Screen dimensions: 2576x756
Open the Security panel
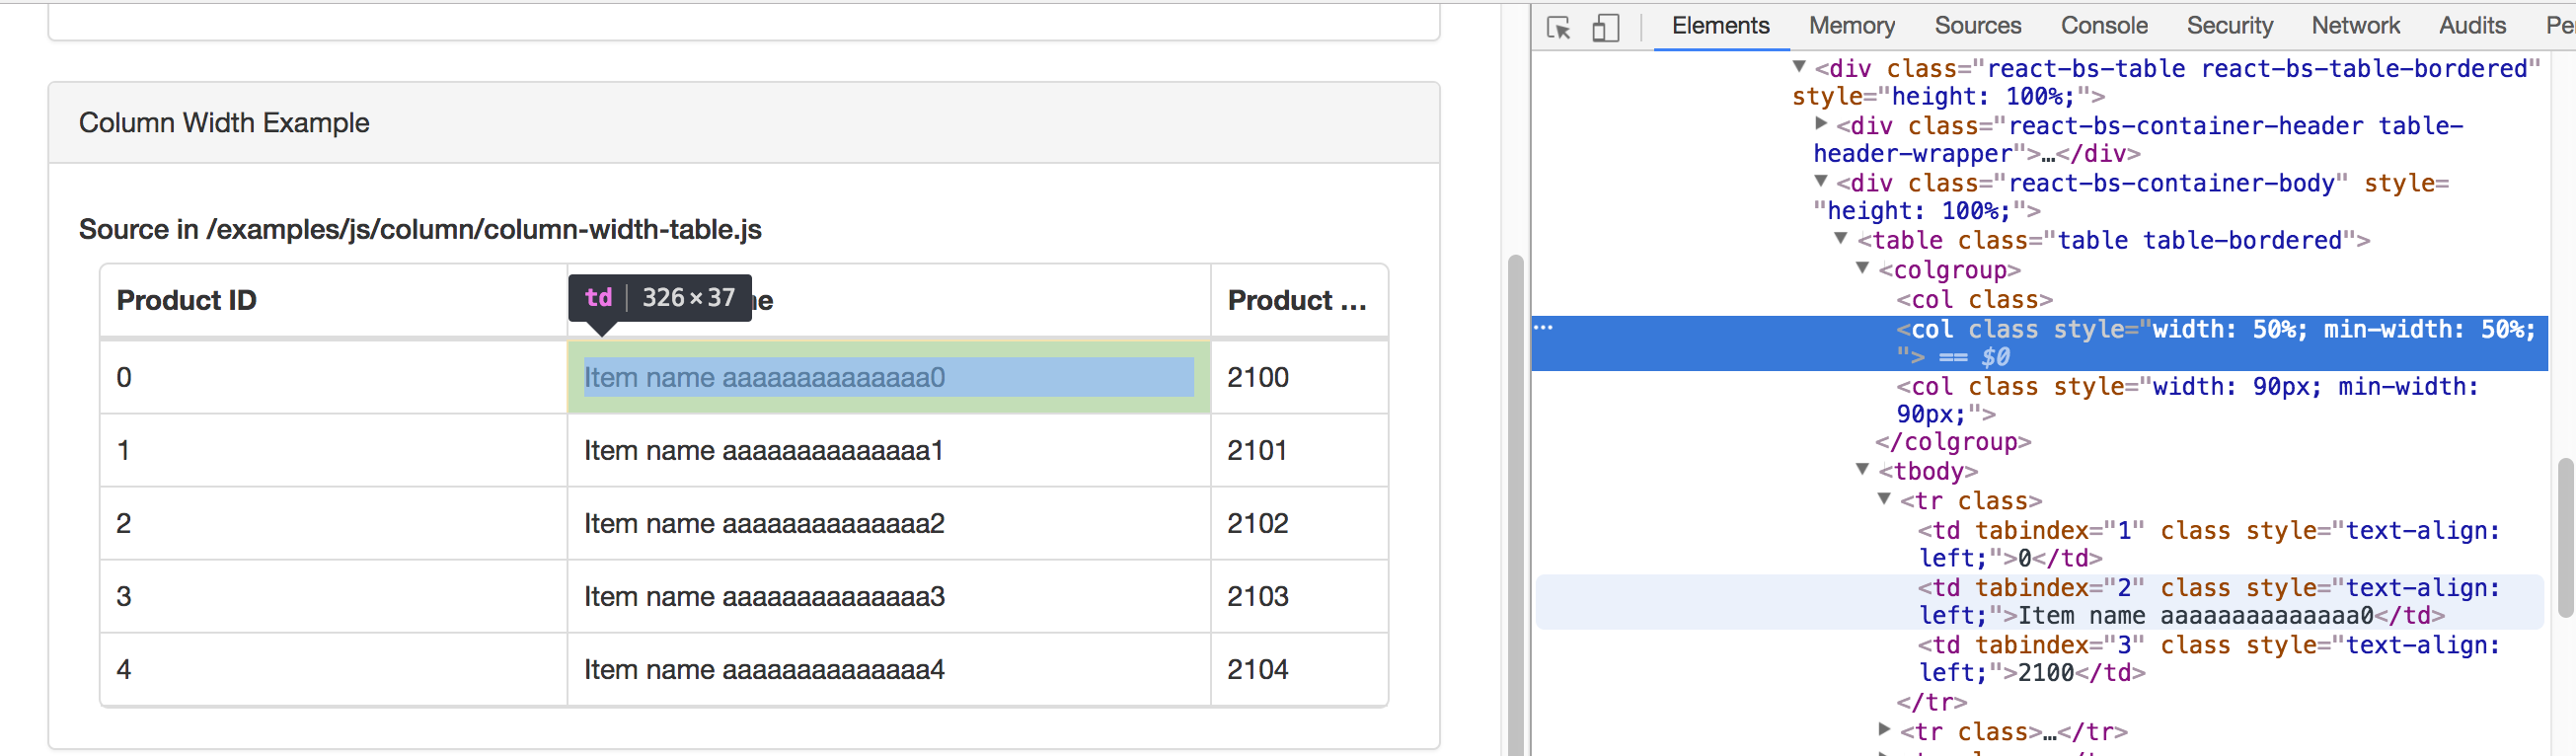2230,25
